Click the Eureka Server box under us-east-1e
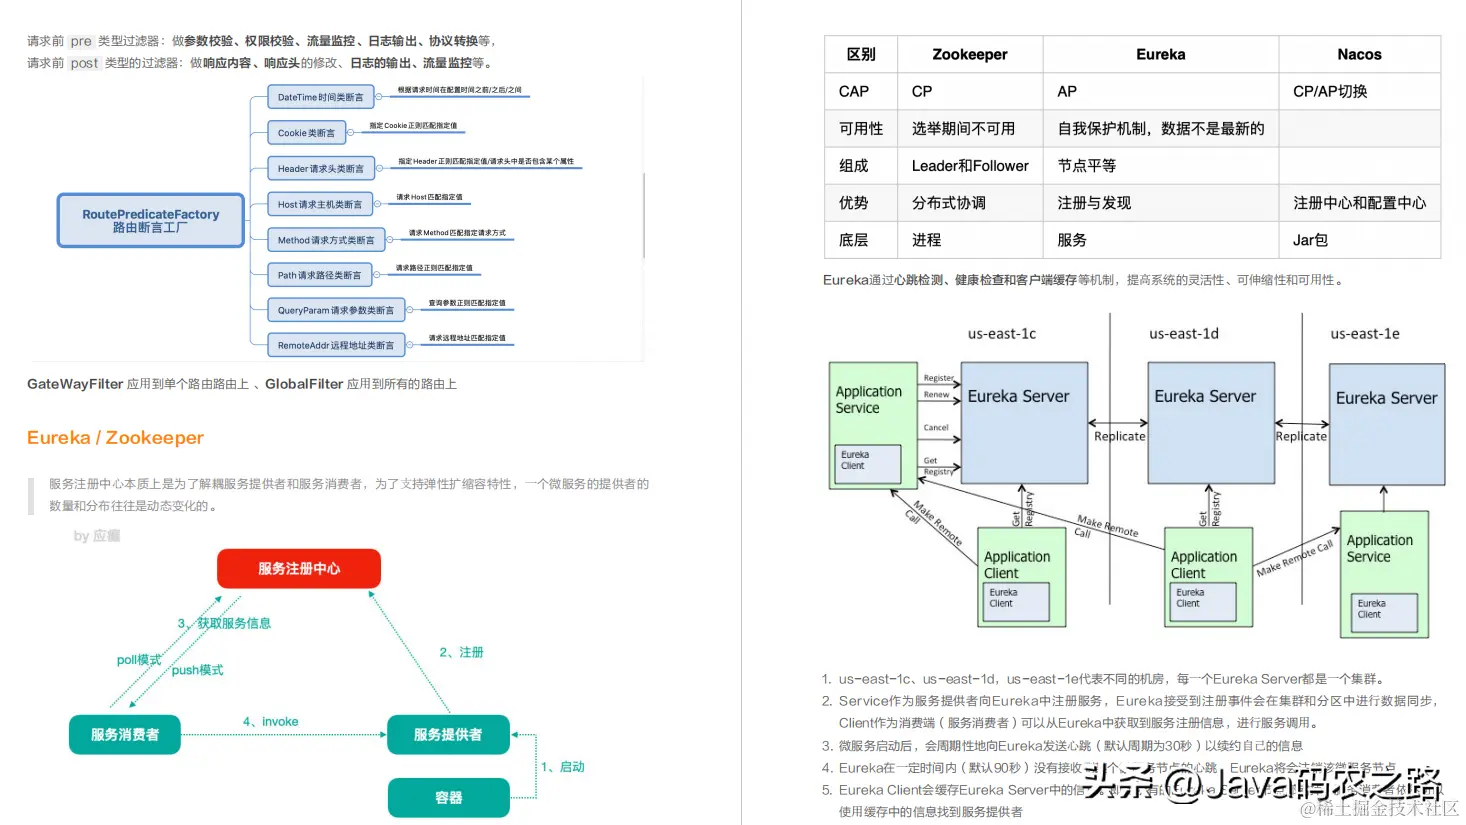1466x825 pixels. click(1387, 424)
